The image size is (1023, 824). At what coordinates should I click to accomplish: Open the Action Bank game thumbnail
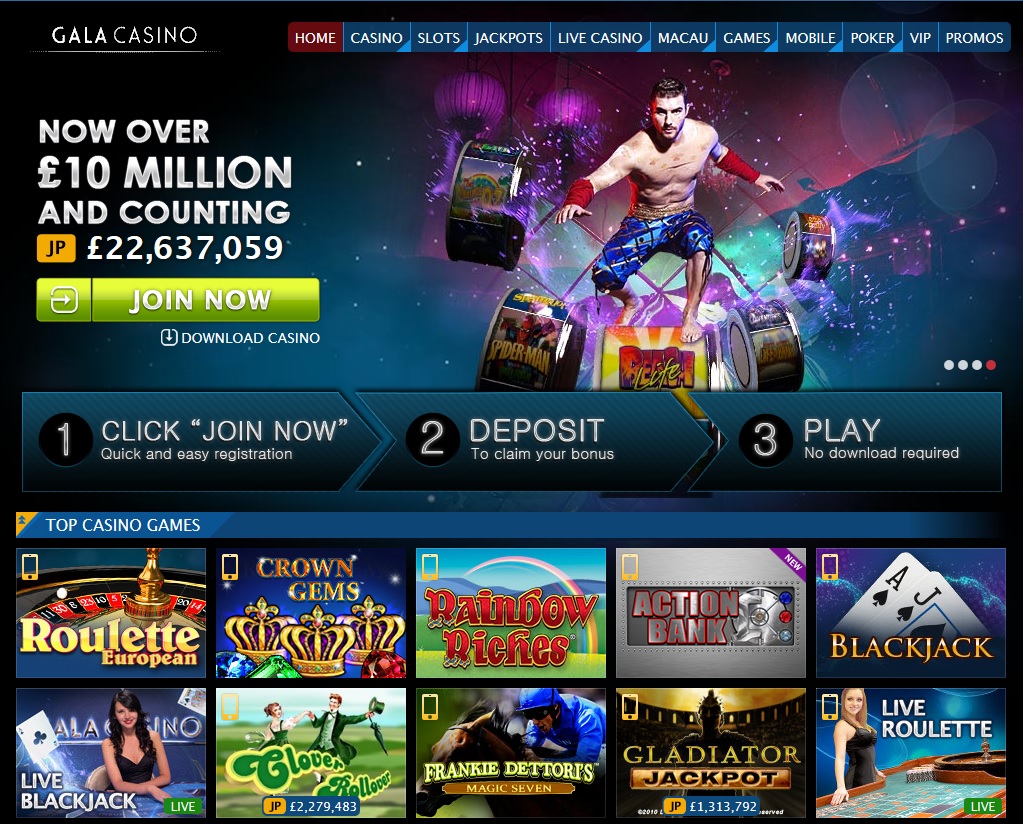click(x=711, y=613)
